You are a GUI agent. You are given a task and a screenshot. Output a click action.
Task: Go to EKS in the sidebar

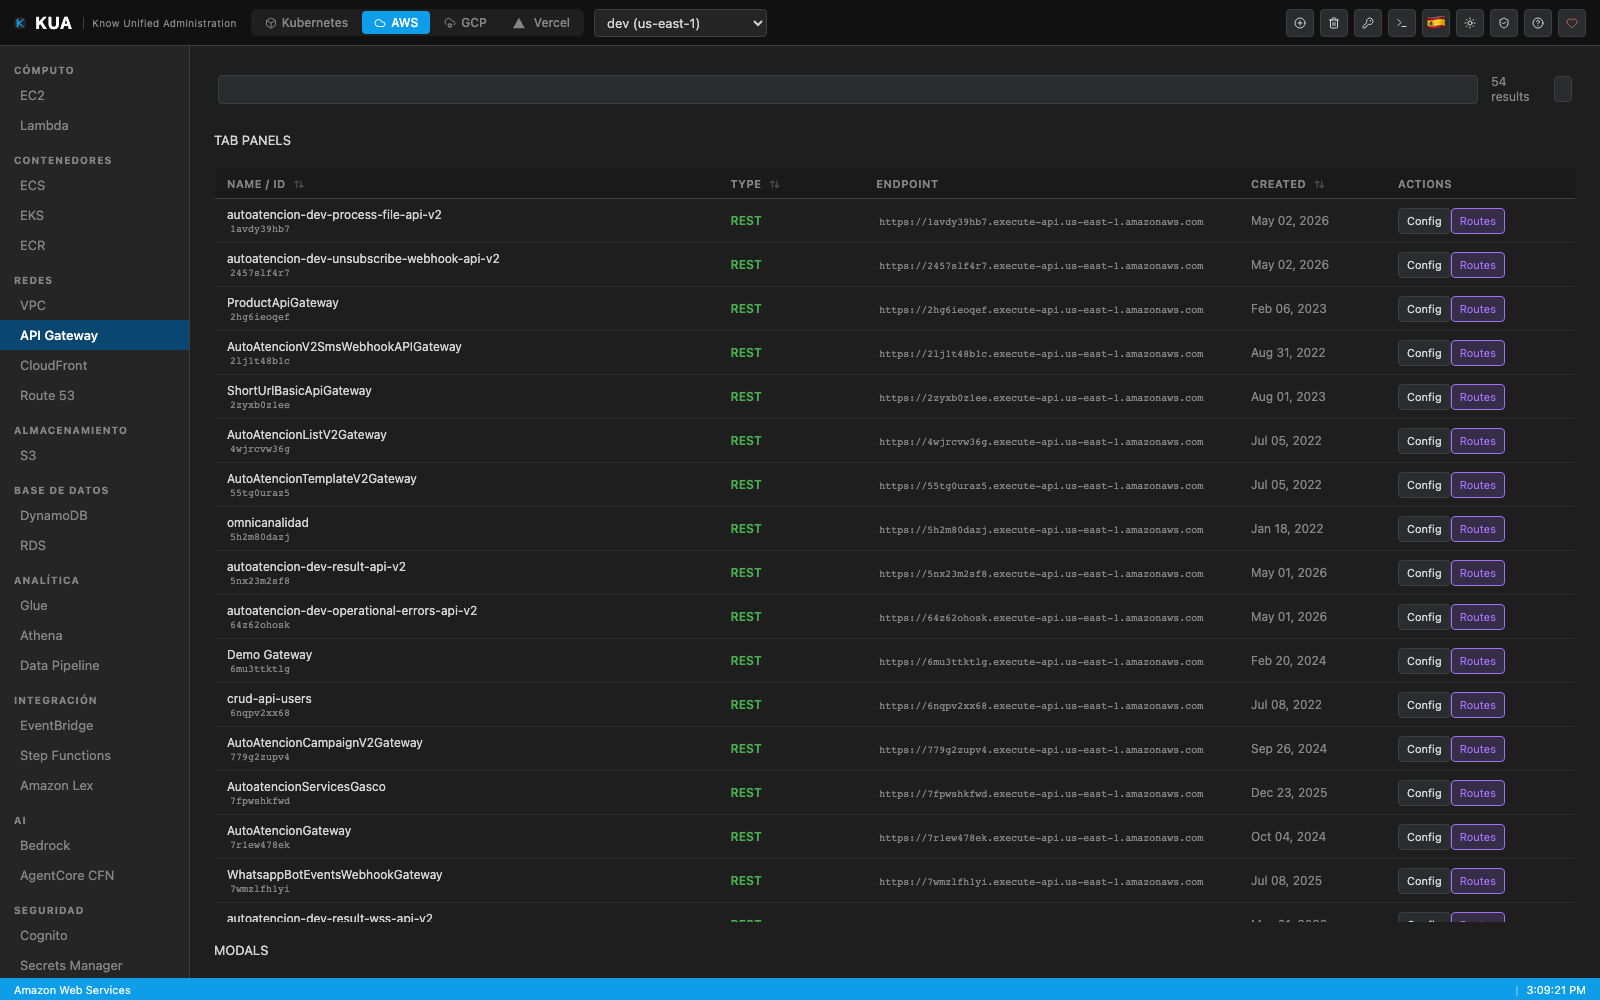(94, 216)
